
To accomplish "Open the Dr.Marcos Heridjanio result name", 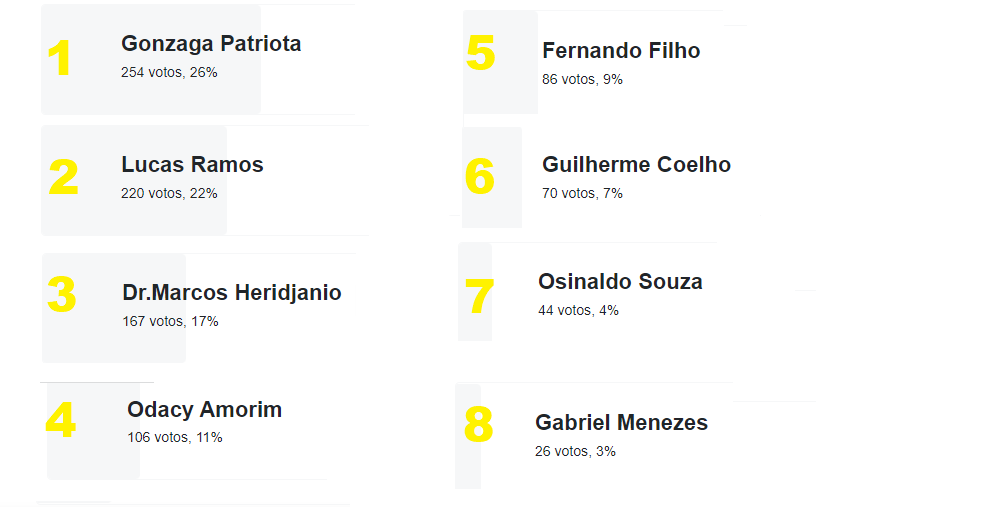I will pos(231,293).
